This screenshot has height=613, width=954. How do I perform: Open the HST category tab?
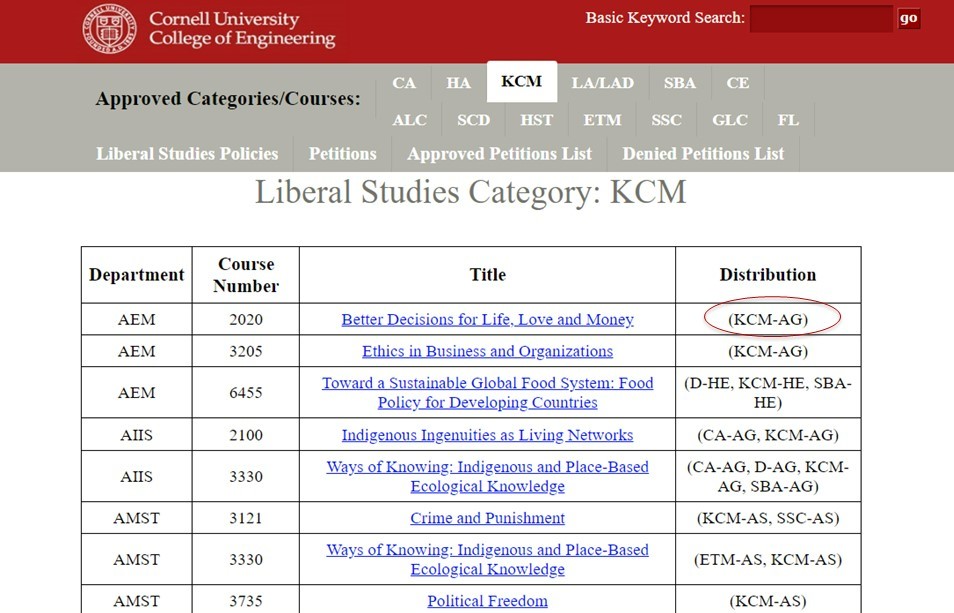pos(537,119)
